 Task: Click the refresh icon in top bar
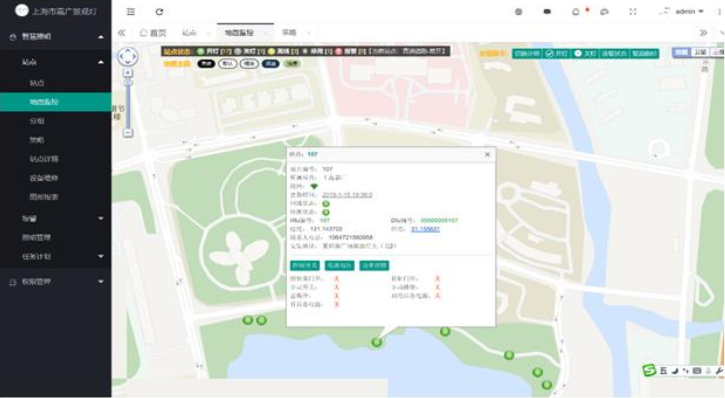[x=159, y=12]
